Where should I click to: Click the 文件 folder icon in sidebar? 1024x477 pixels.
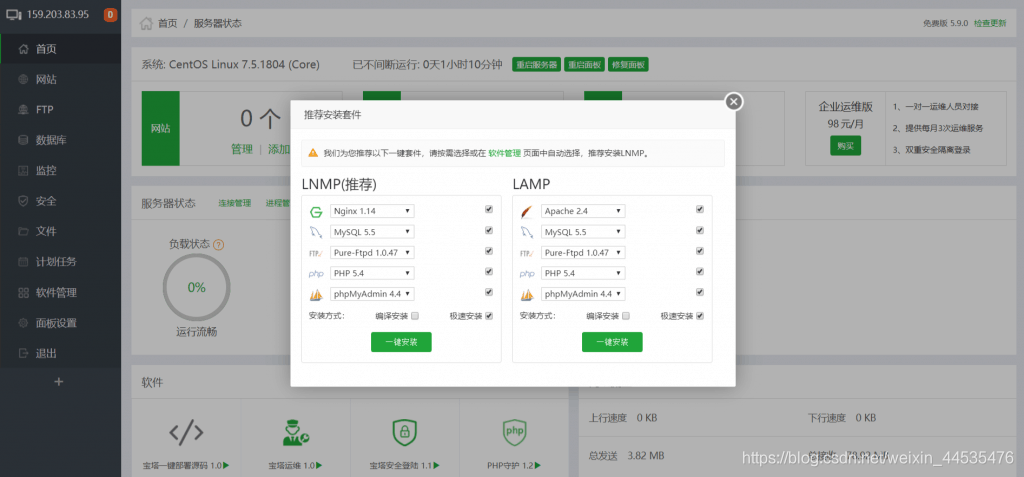[24, 231]
